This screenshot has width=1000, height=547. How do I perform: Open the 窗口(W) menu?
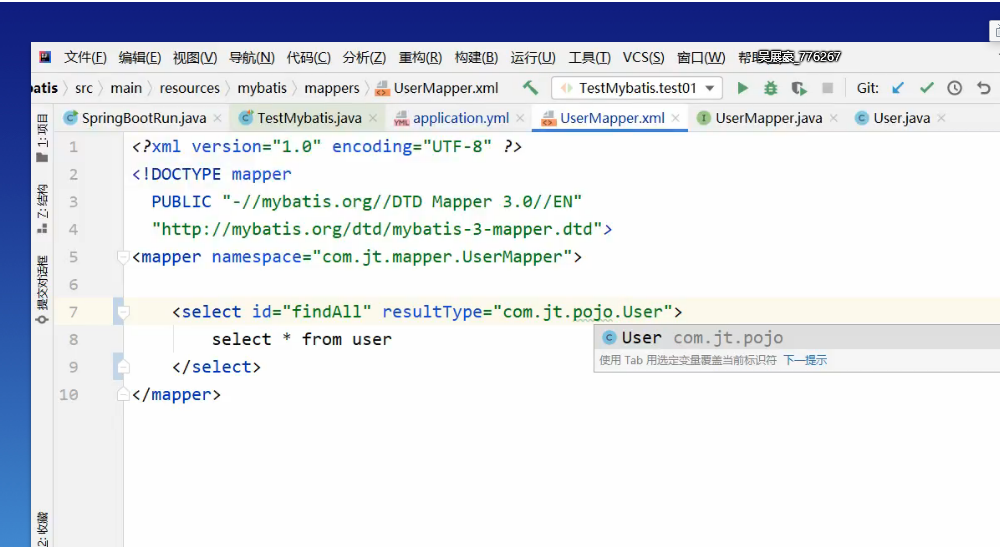click(700, 57)
